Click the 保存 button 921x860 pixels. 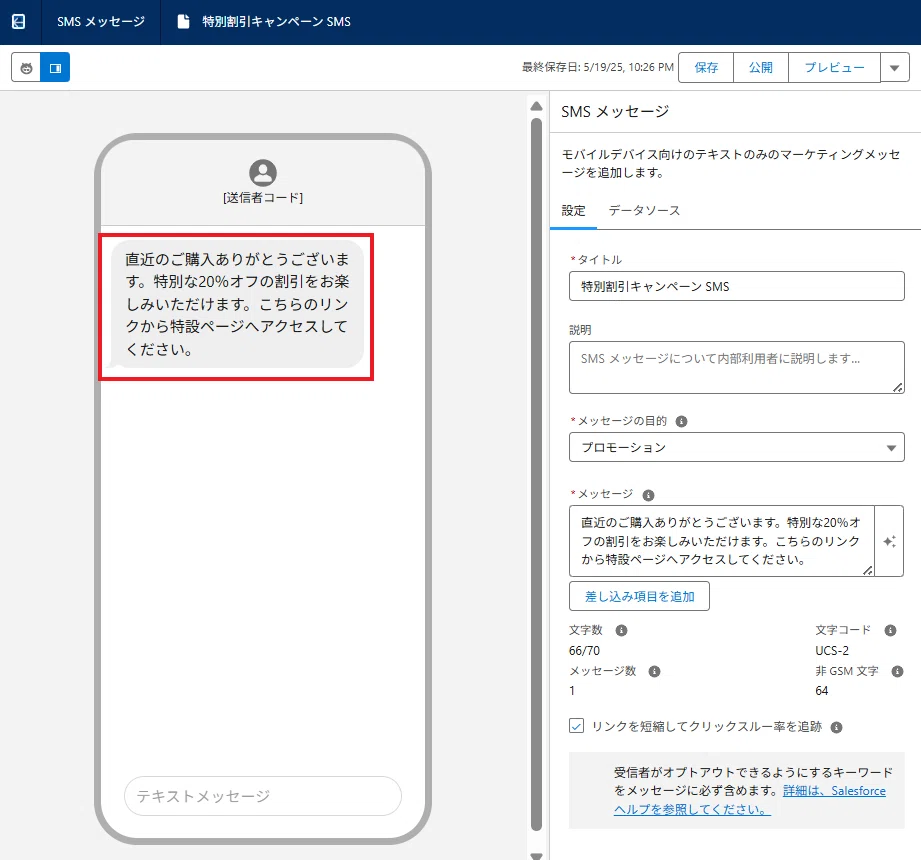(706, 68)
